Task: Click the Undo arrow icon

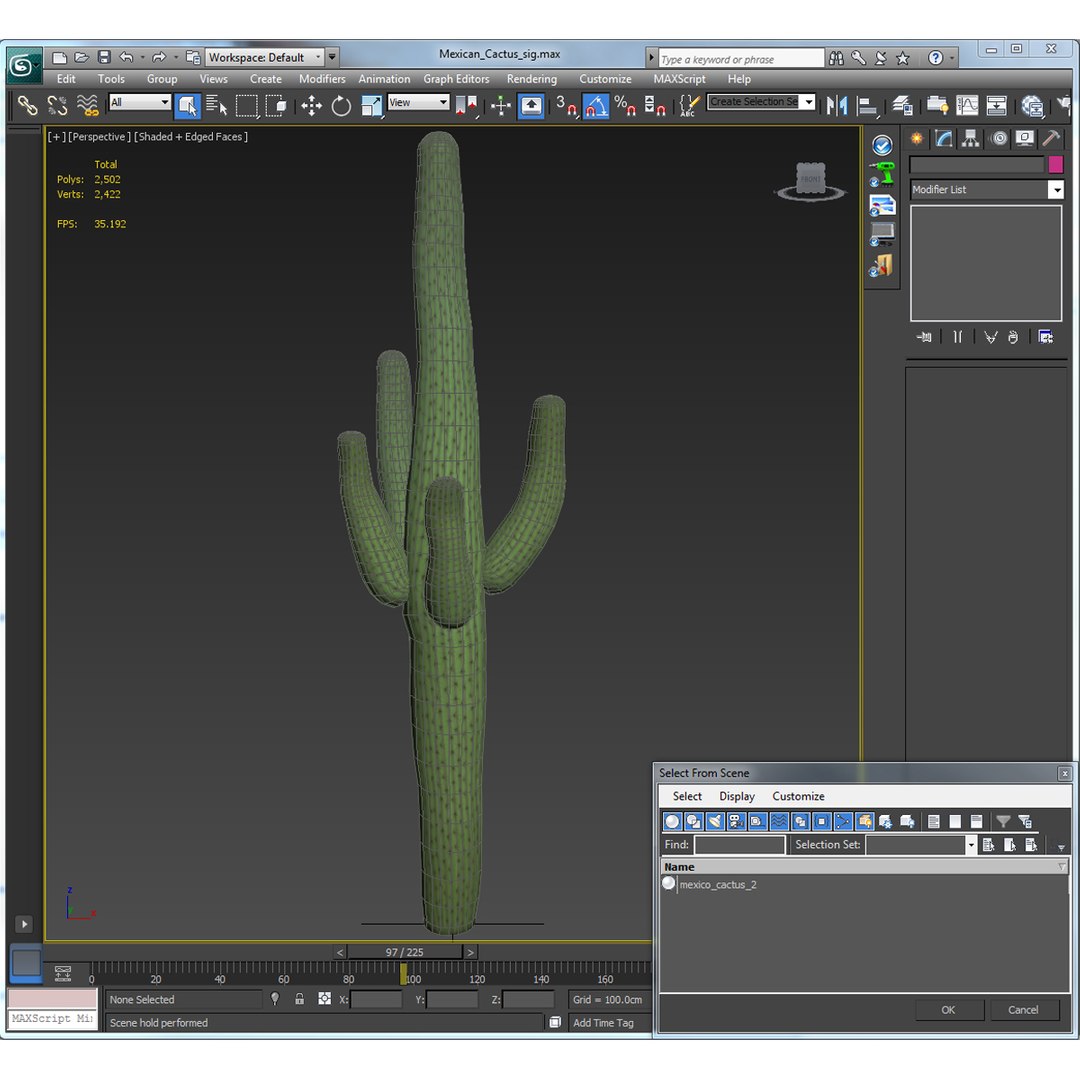Action: click(x=126, y=57)
